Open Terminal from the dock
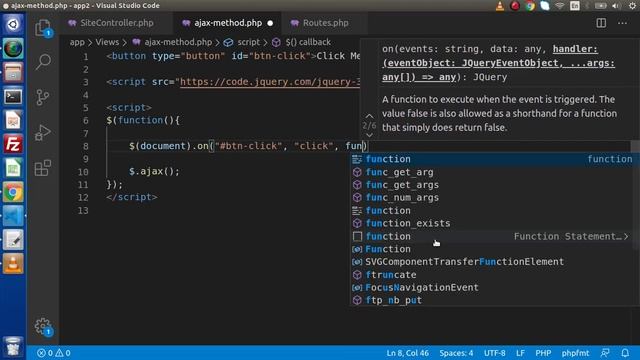Viewport: 640px width, 360px height. (13, 97)
